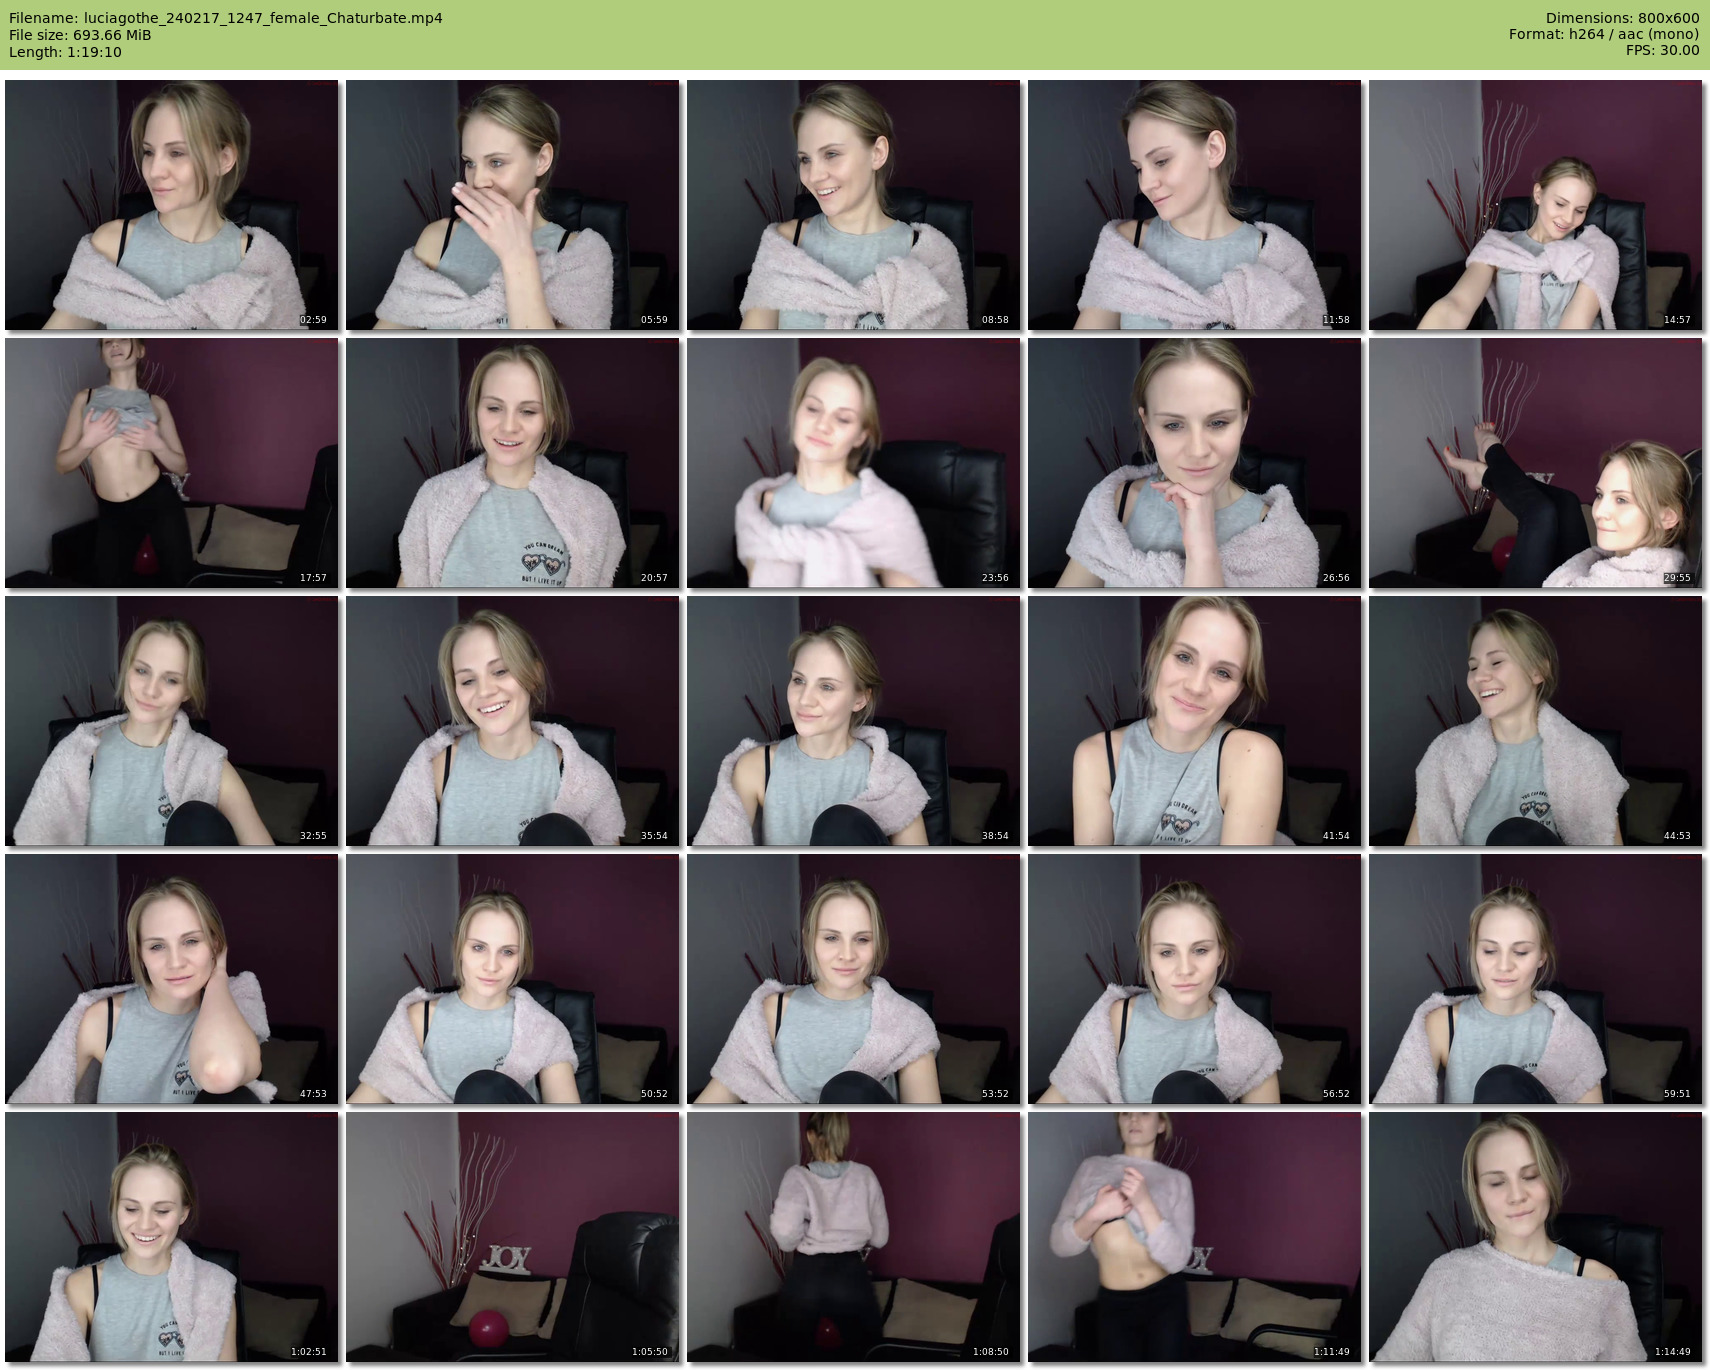
Task: Select the 44:53 thumbnail
Action: [x=1535, y=721]
